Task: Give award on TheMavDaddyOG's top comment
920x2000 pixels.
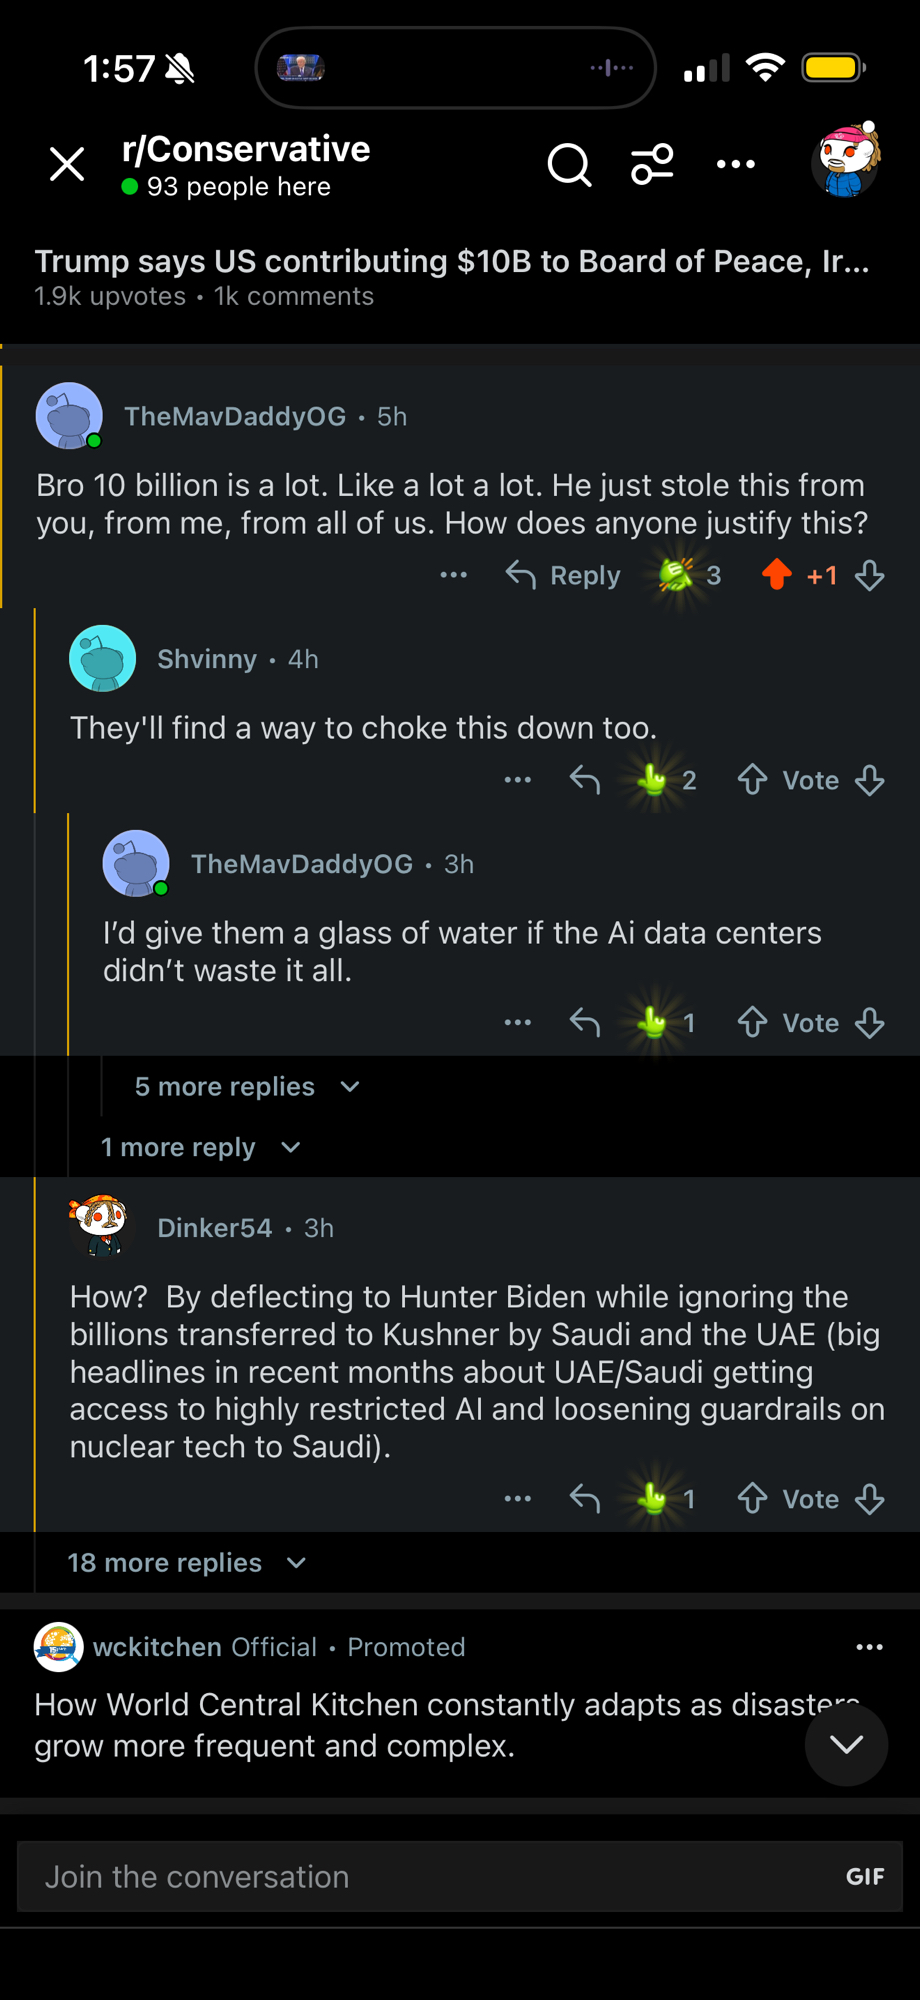Action: pos(677,575)
